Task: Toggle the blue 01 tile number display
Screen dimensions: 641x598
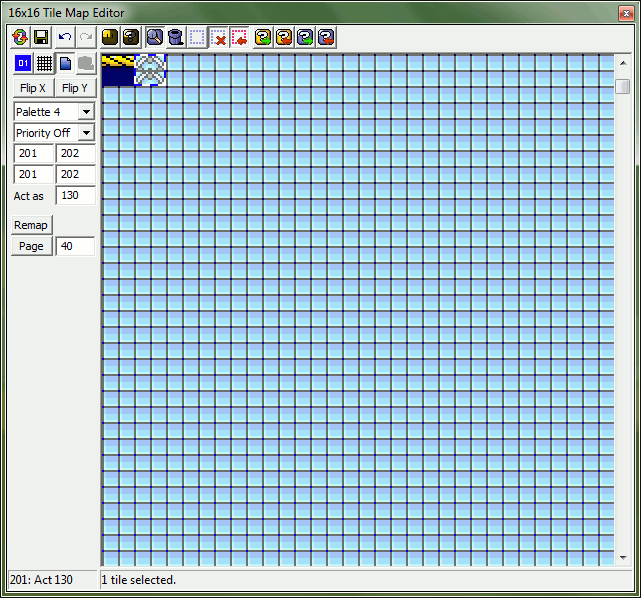Action: pyautogui.click(x=23, y=63)
